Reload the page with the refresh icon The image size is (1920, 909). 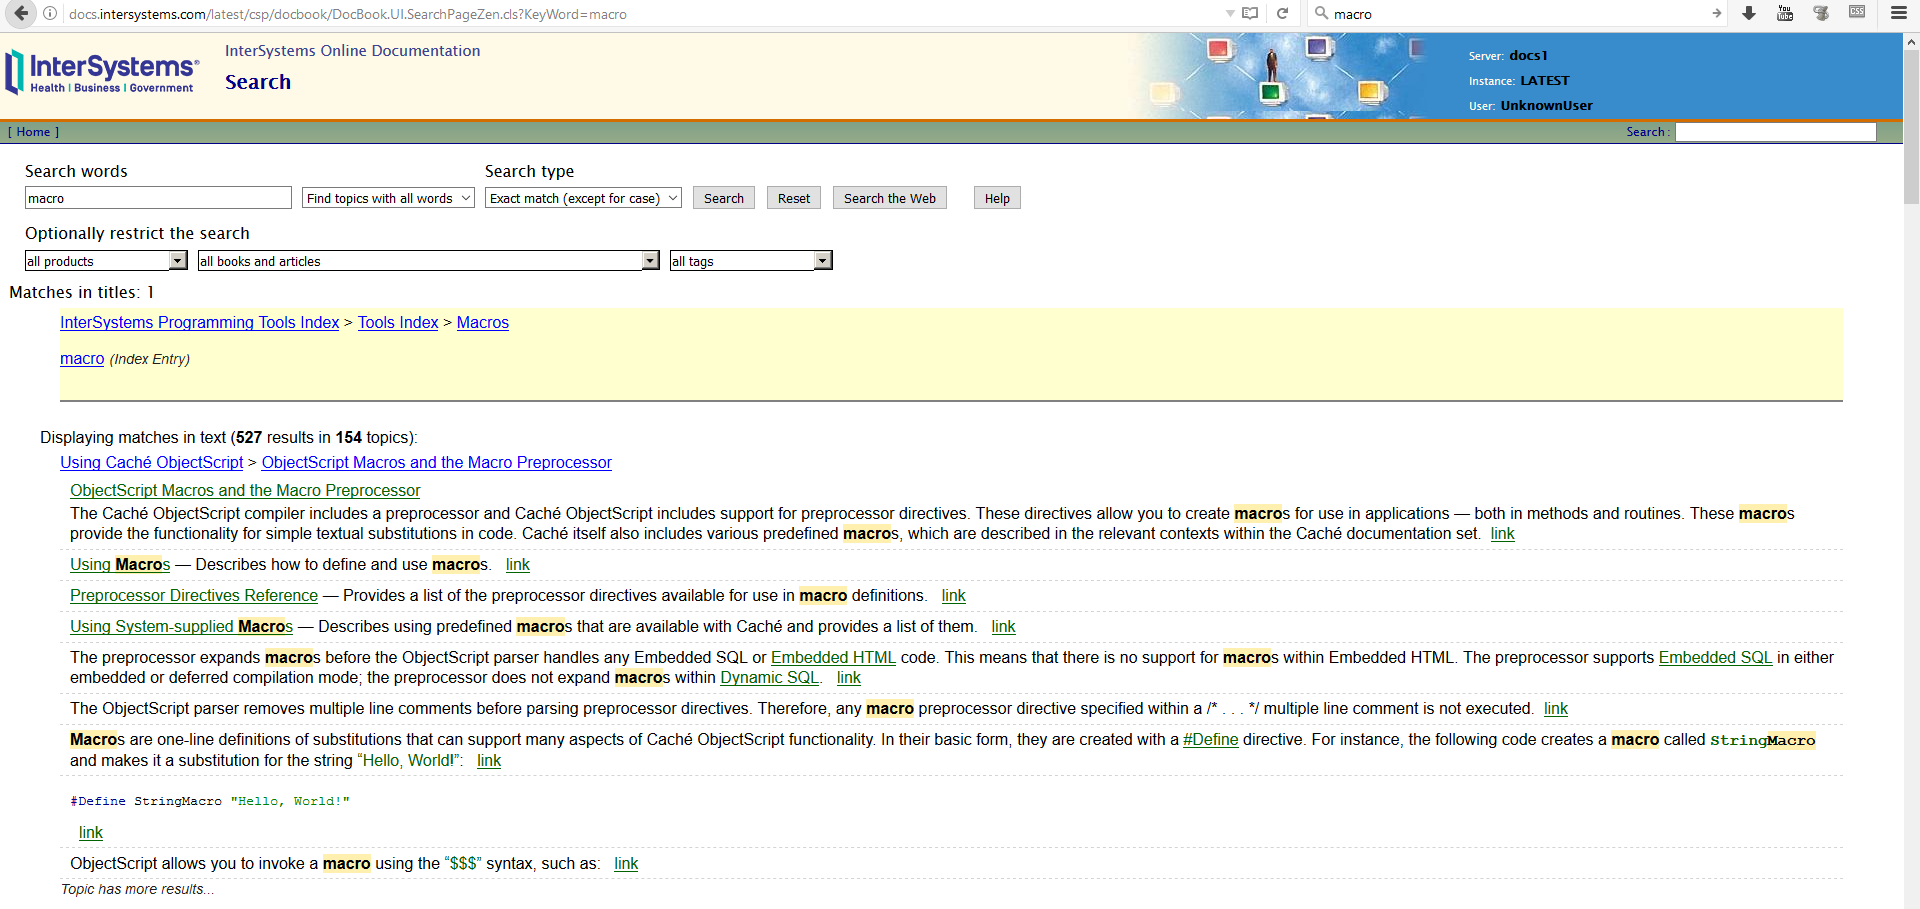pos(1282,13)
